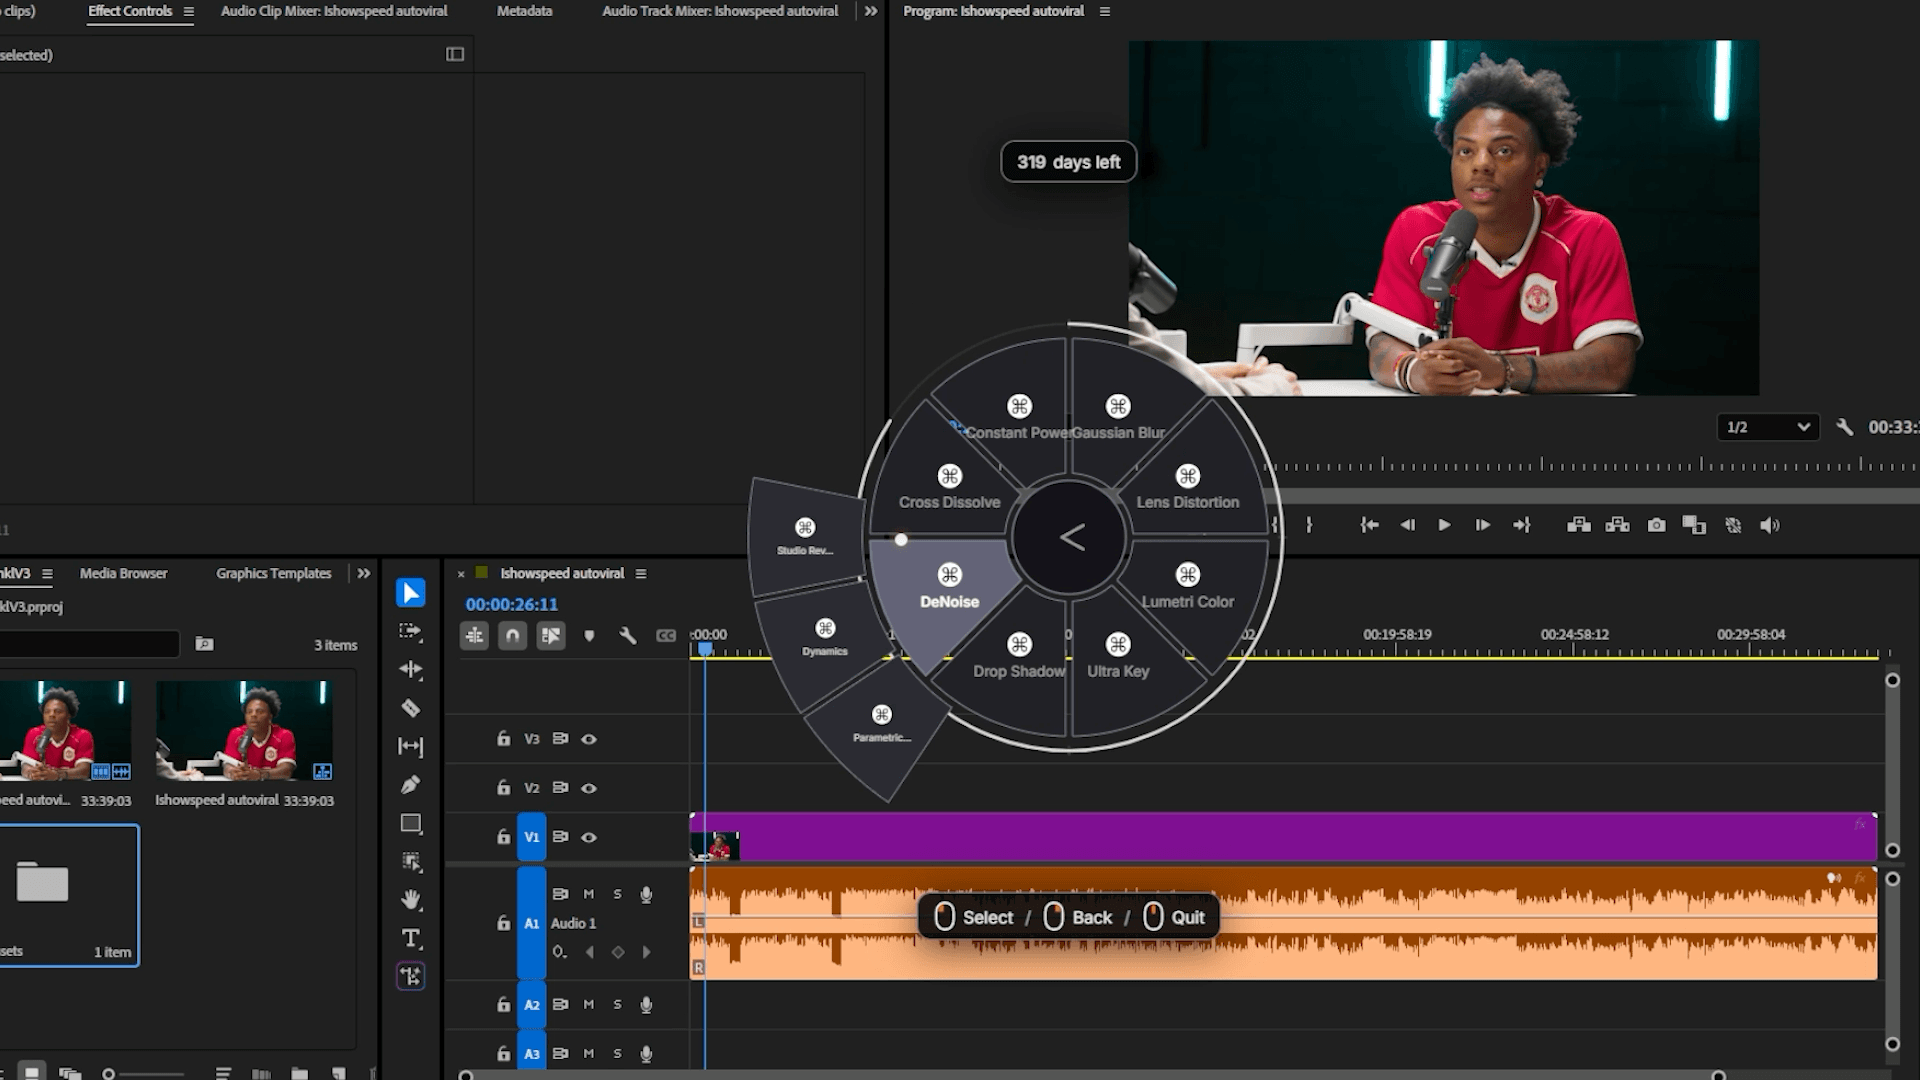This screenshot has height=1080, width=1920.
Task: Toggle lock on the V3 track
Action: pyautogui.click(x=503, y=738)
